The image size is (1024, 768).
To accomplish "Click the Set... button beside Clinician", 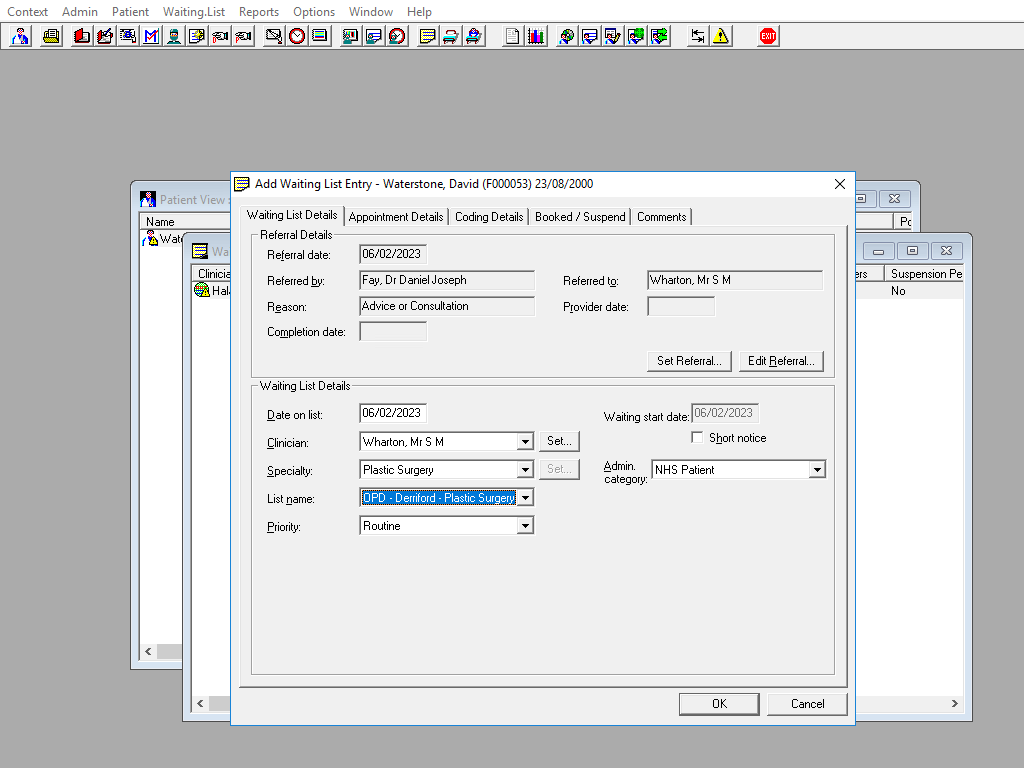I will (x=559, y=441).
